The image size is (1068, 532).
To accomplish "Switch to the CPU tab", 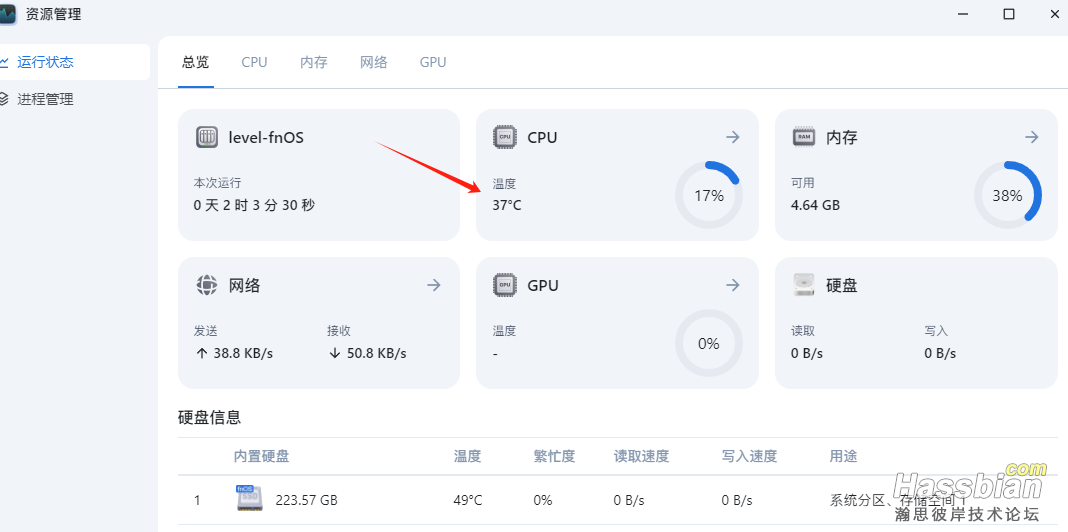I will pos(254,62).
